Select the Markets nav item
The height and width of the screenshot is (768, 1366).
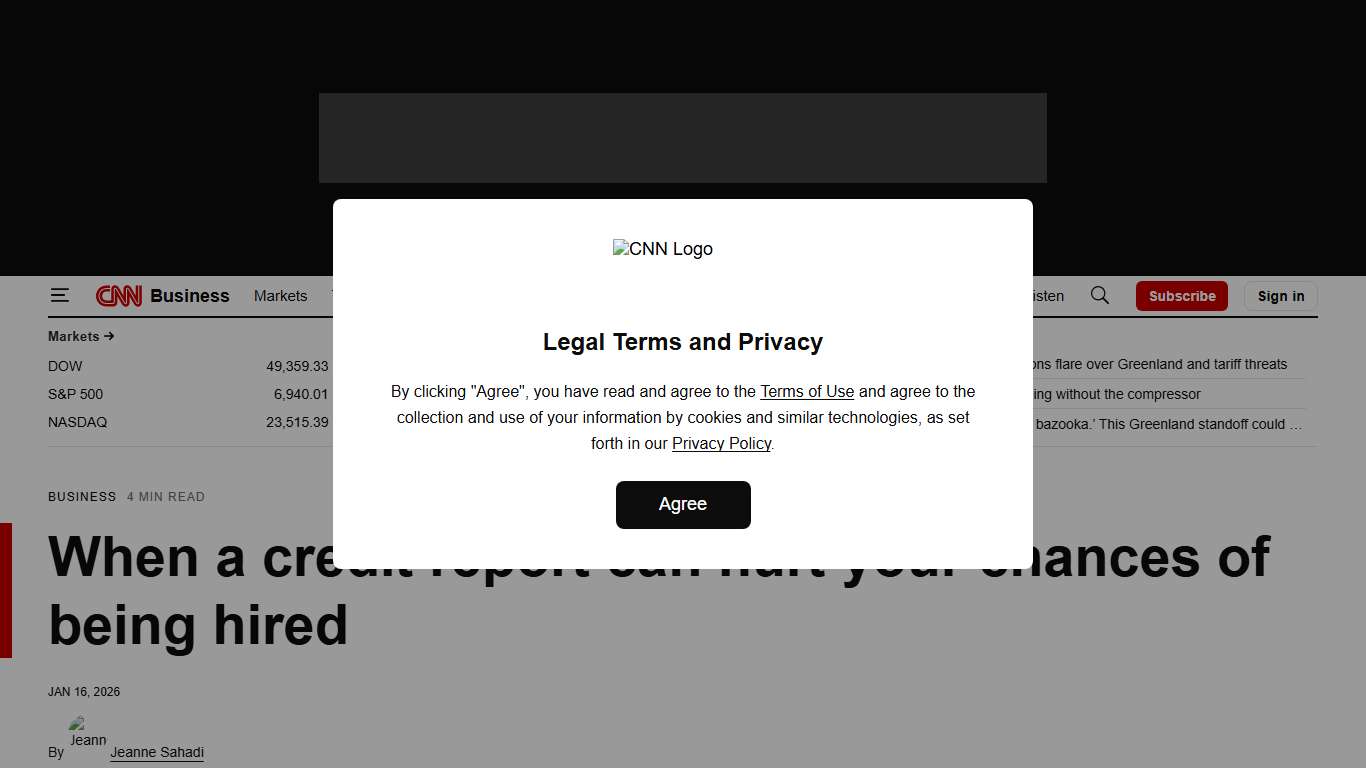[x=280, y=296]
